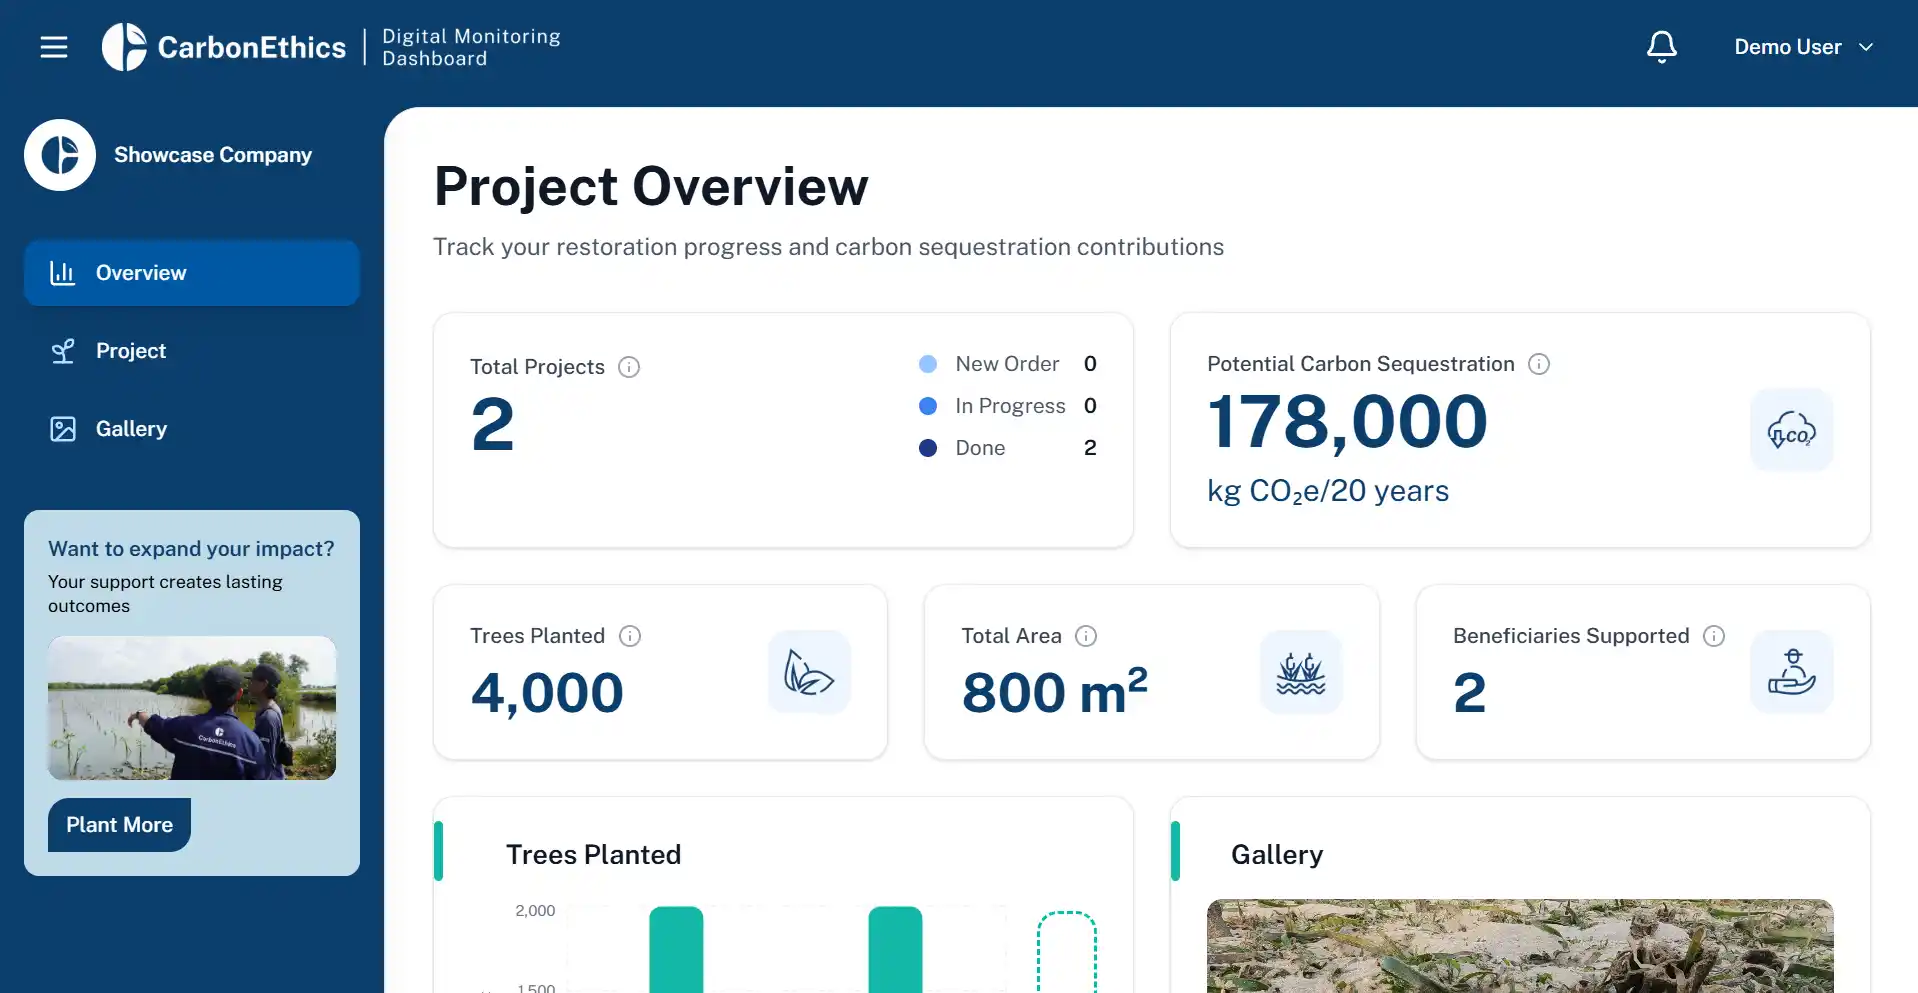Viewport: 1918px width, 993px height.
Task: Show info for Potential Carbon Sequestration
Action: [1539, 364]
